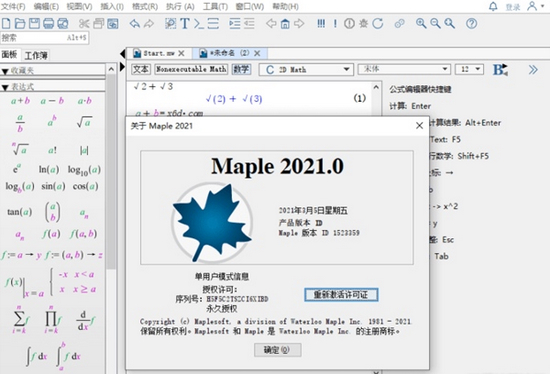Screen dimensions: 550x374
Task: Click the search input field
Action: [44, 38]
